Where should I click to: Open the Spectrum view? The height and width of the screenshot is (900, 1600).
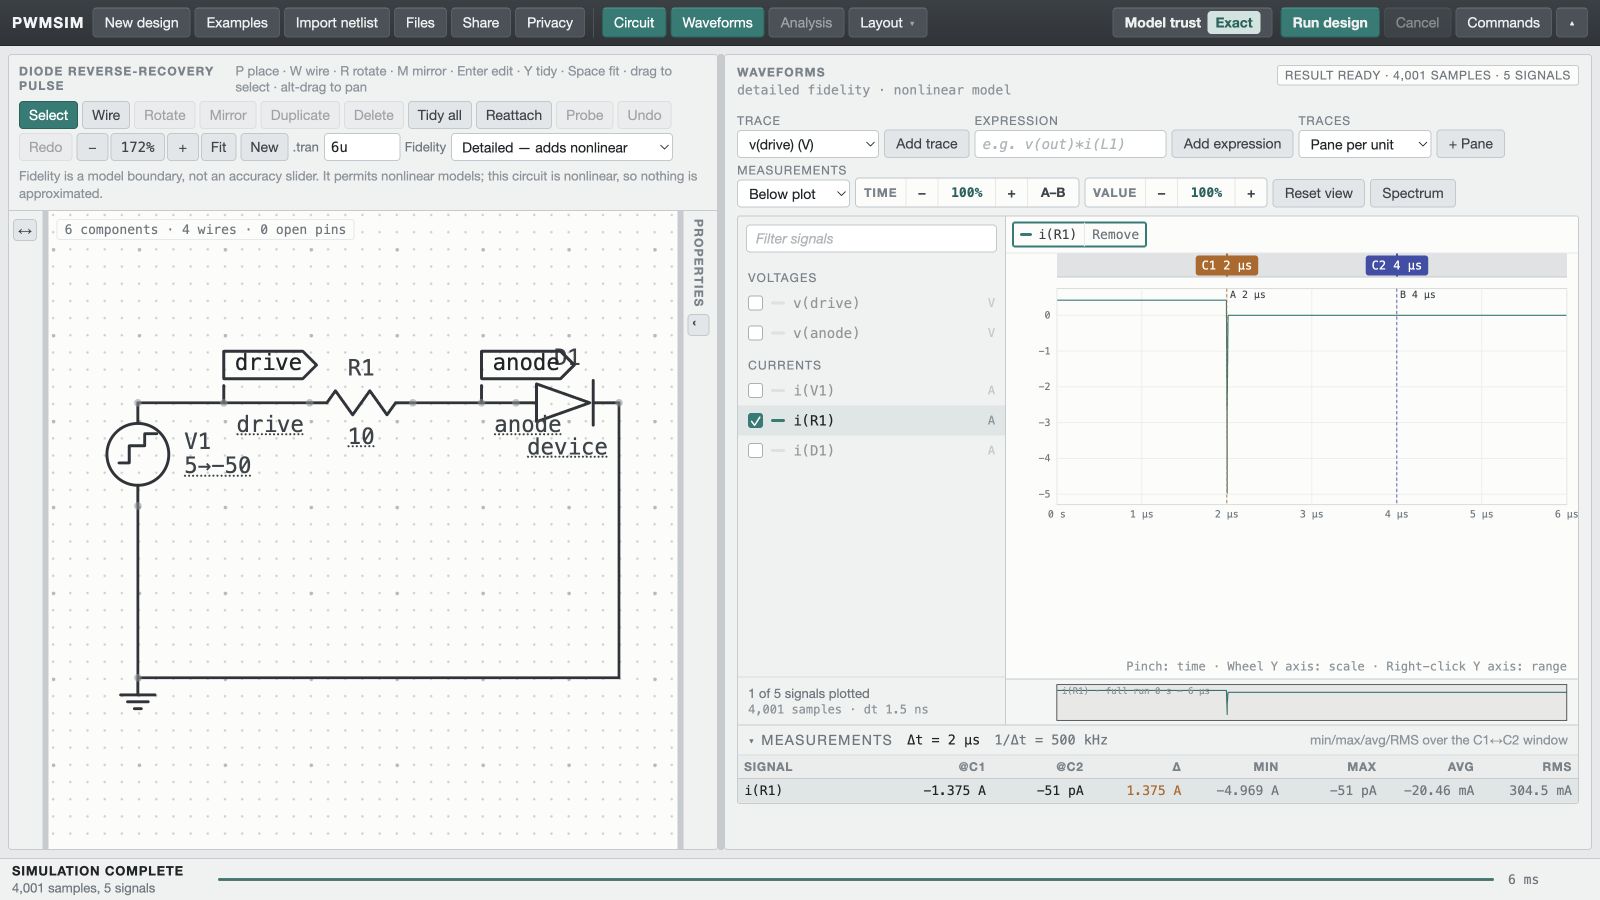(1413, 193)
